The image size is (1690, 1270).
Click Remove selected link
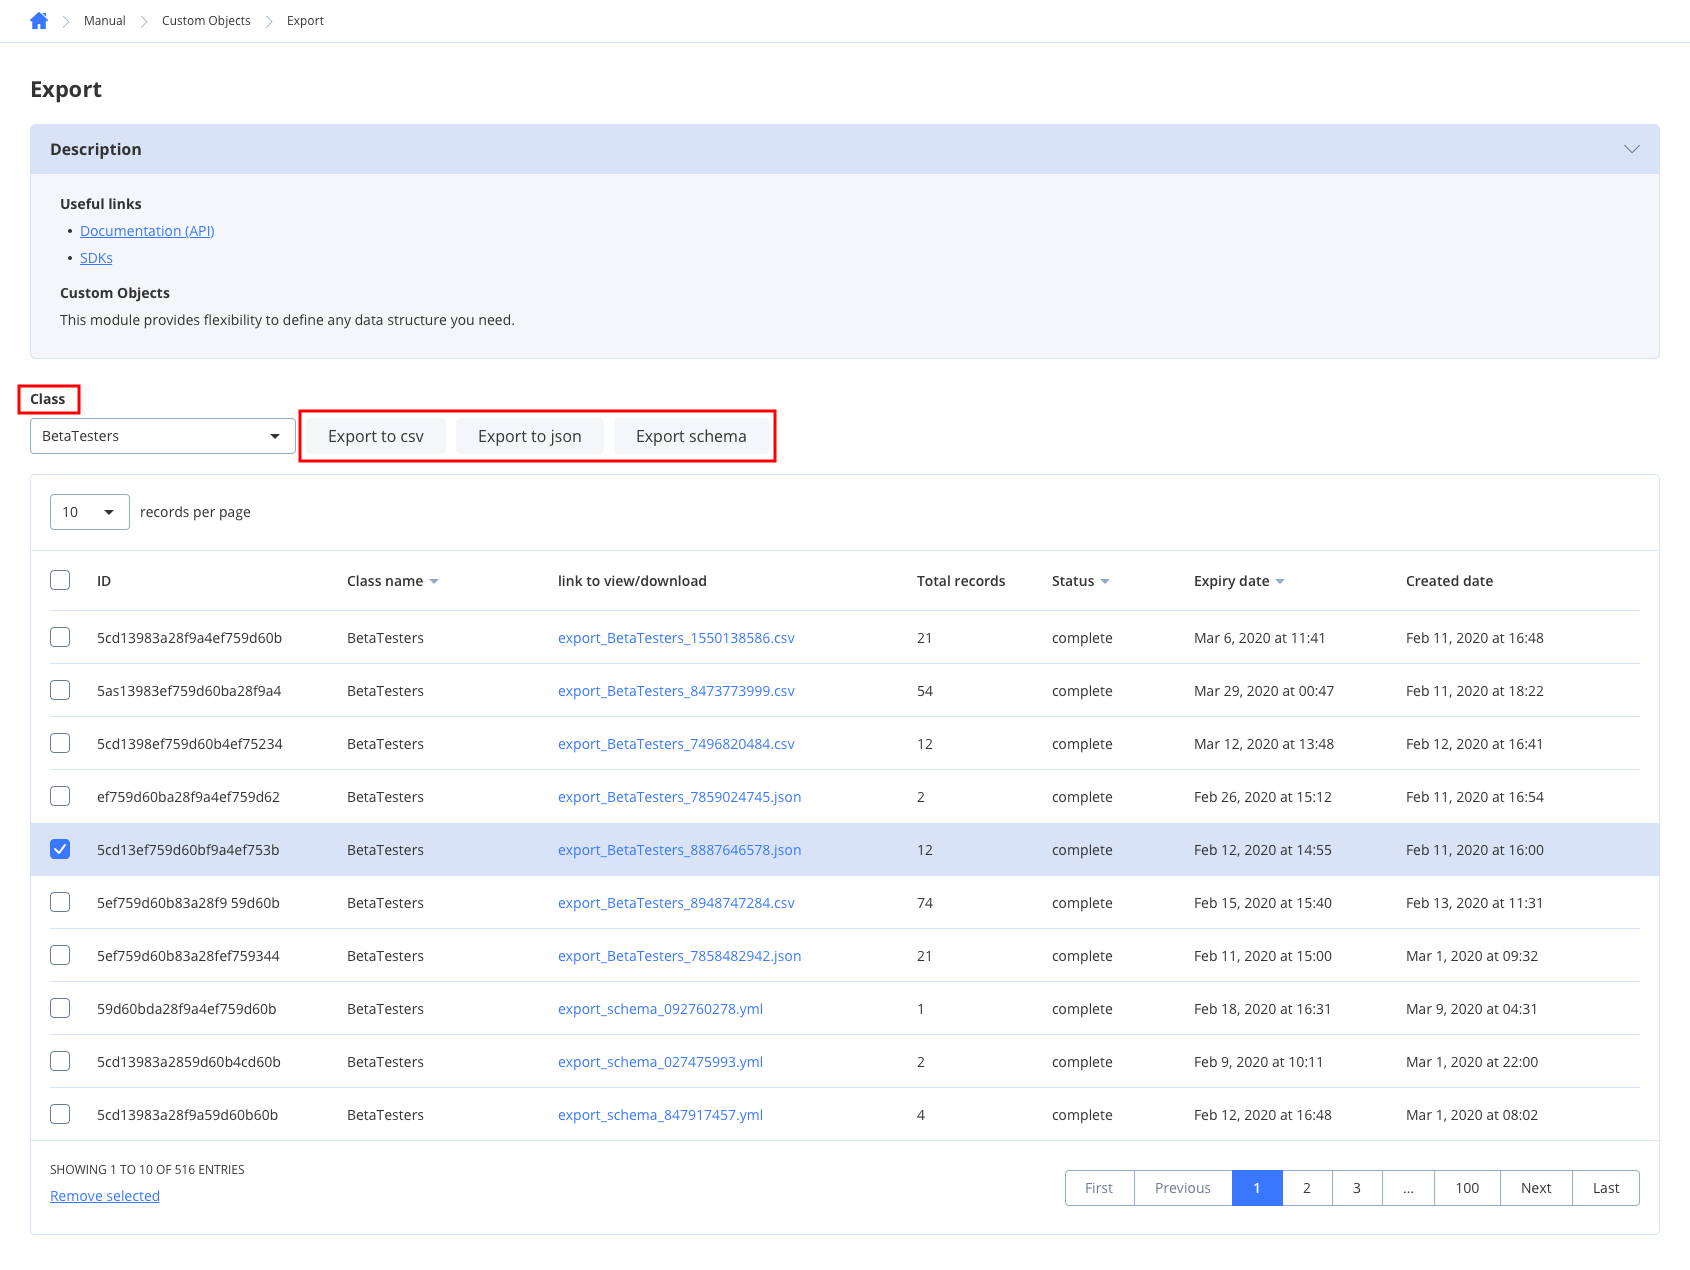pos(105,1196)
